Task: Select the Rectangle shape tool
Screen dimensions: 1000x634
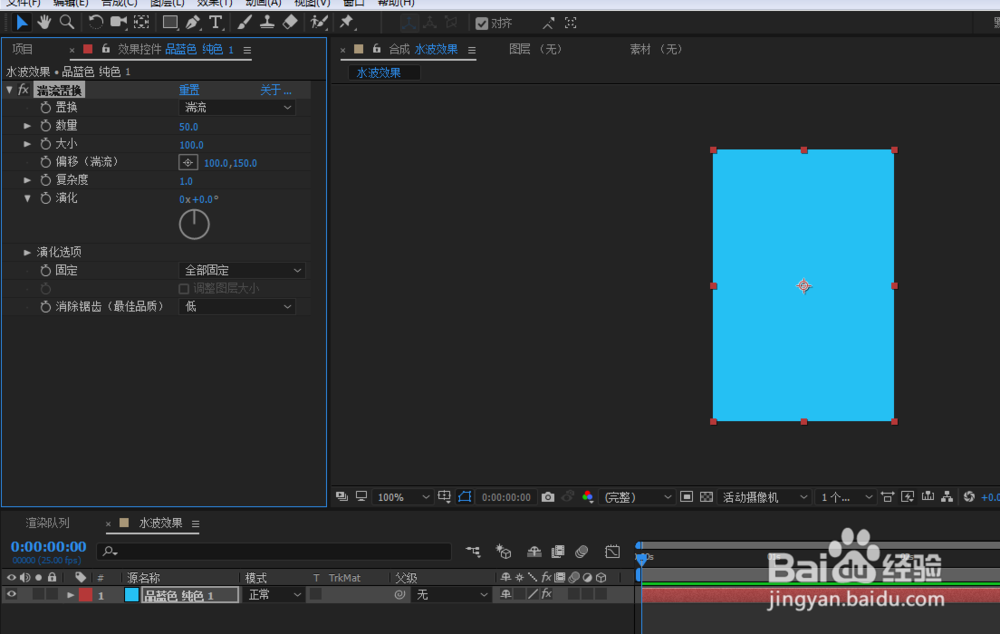Action: pos(170,22)
